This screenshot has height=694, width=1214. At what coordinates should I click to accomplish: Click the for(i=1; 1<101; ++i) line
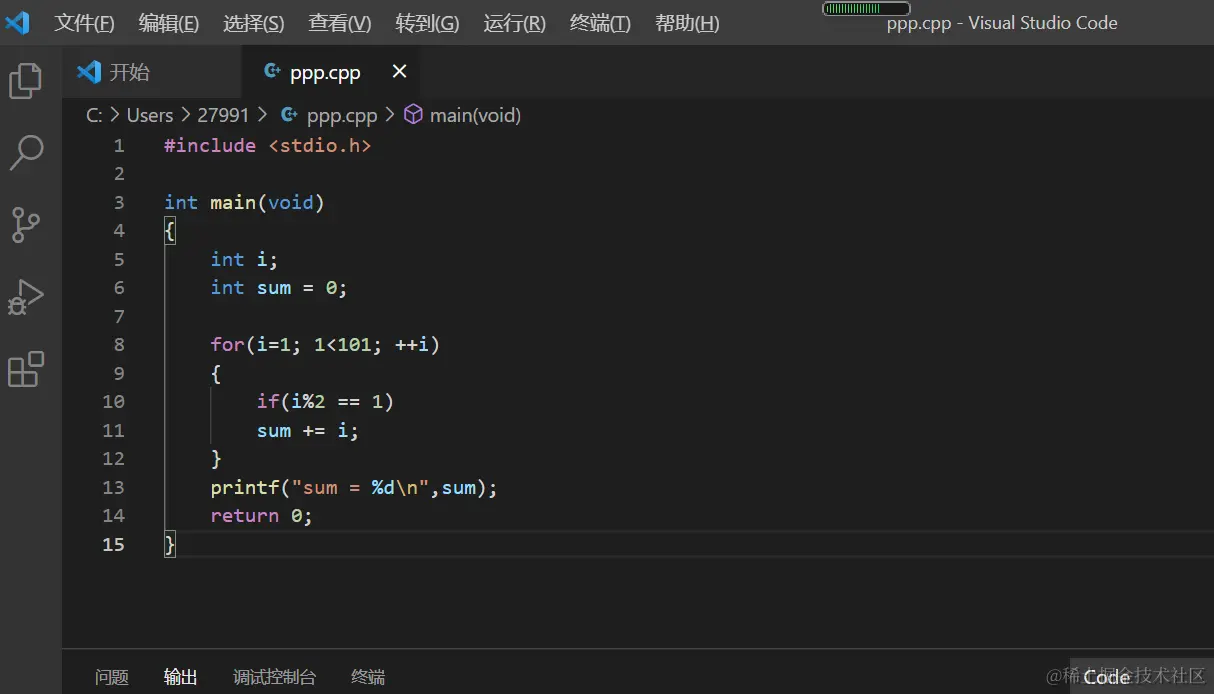(x=325, y=345)
